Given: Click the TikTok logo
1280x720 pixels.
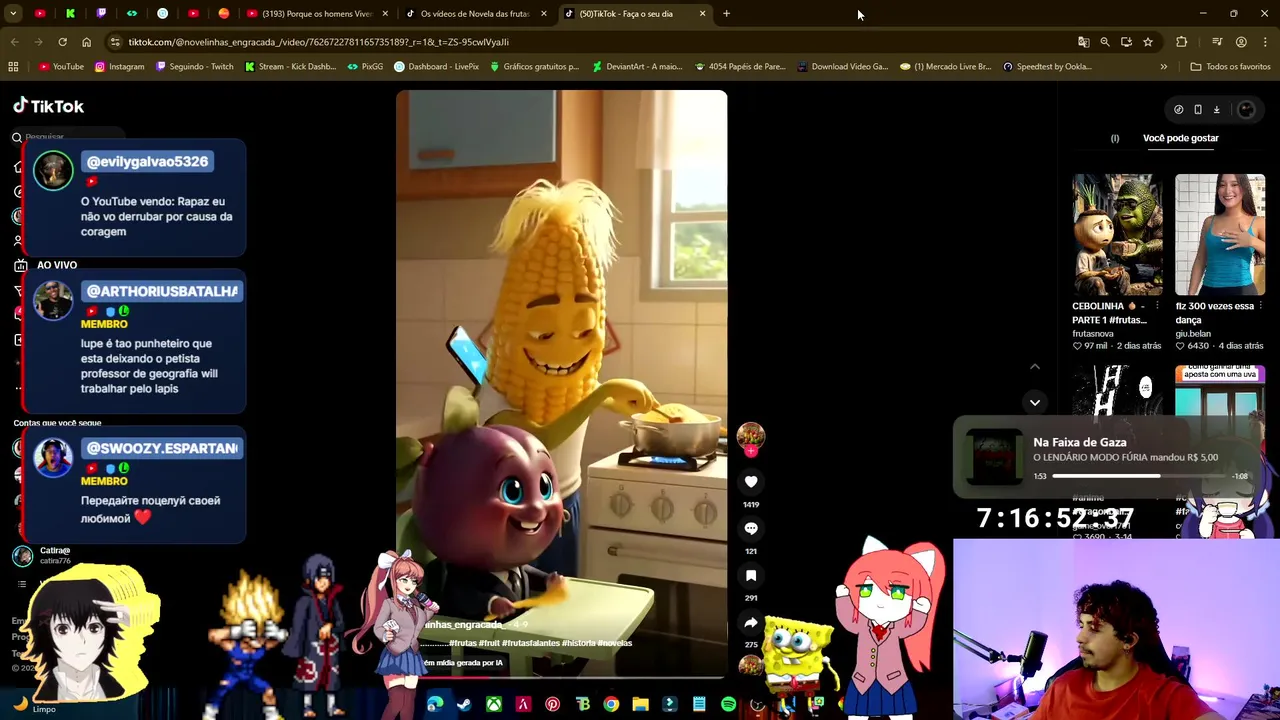Looking at the screenshot, I should [48, 106].
